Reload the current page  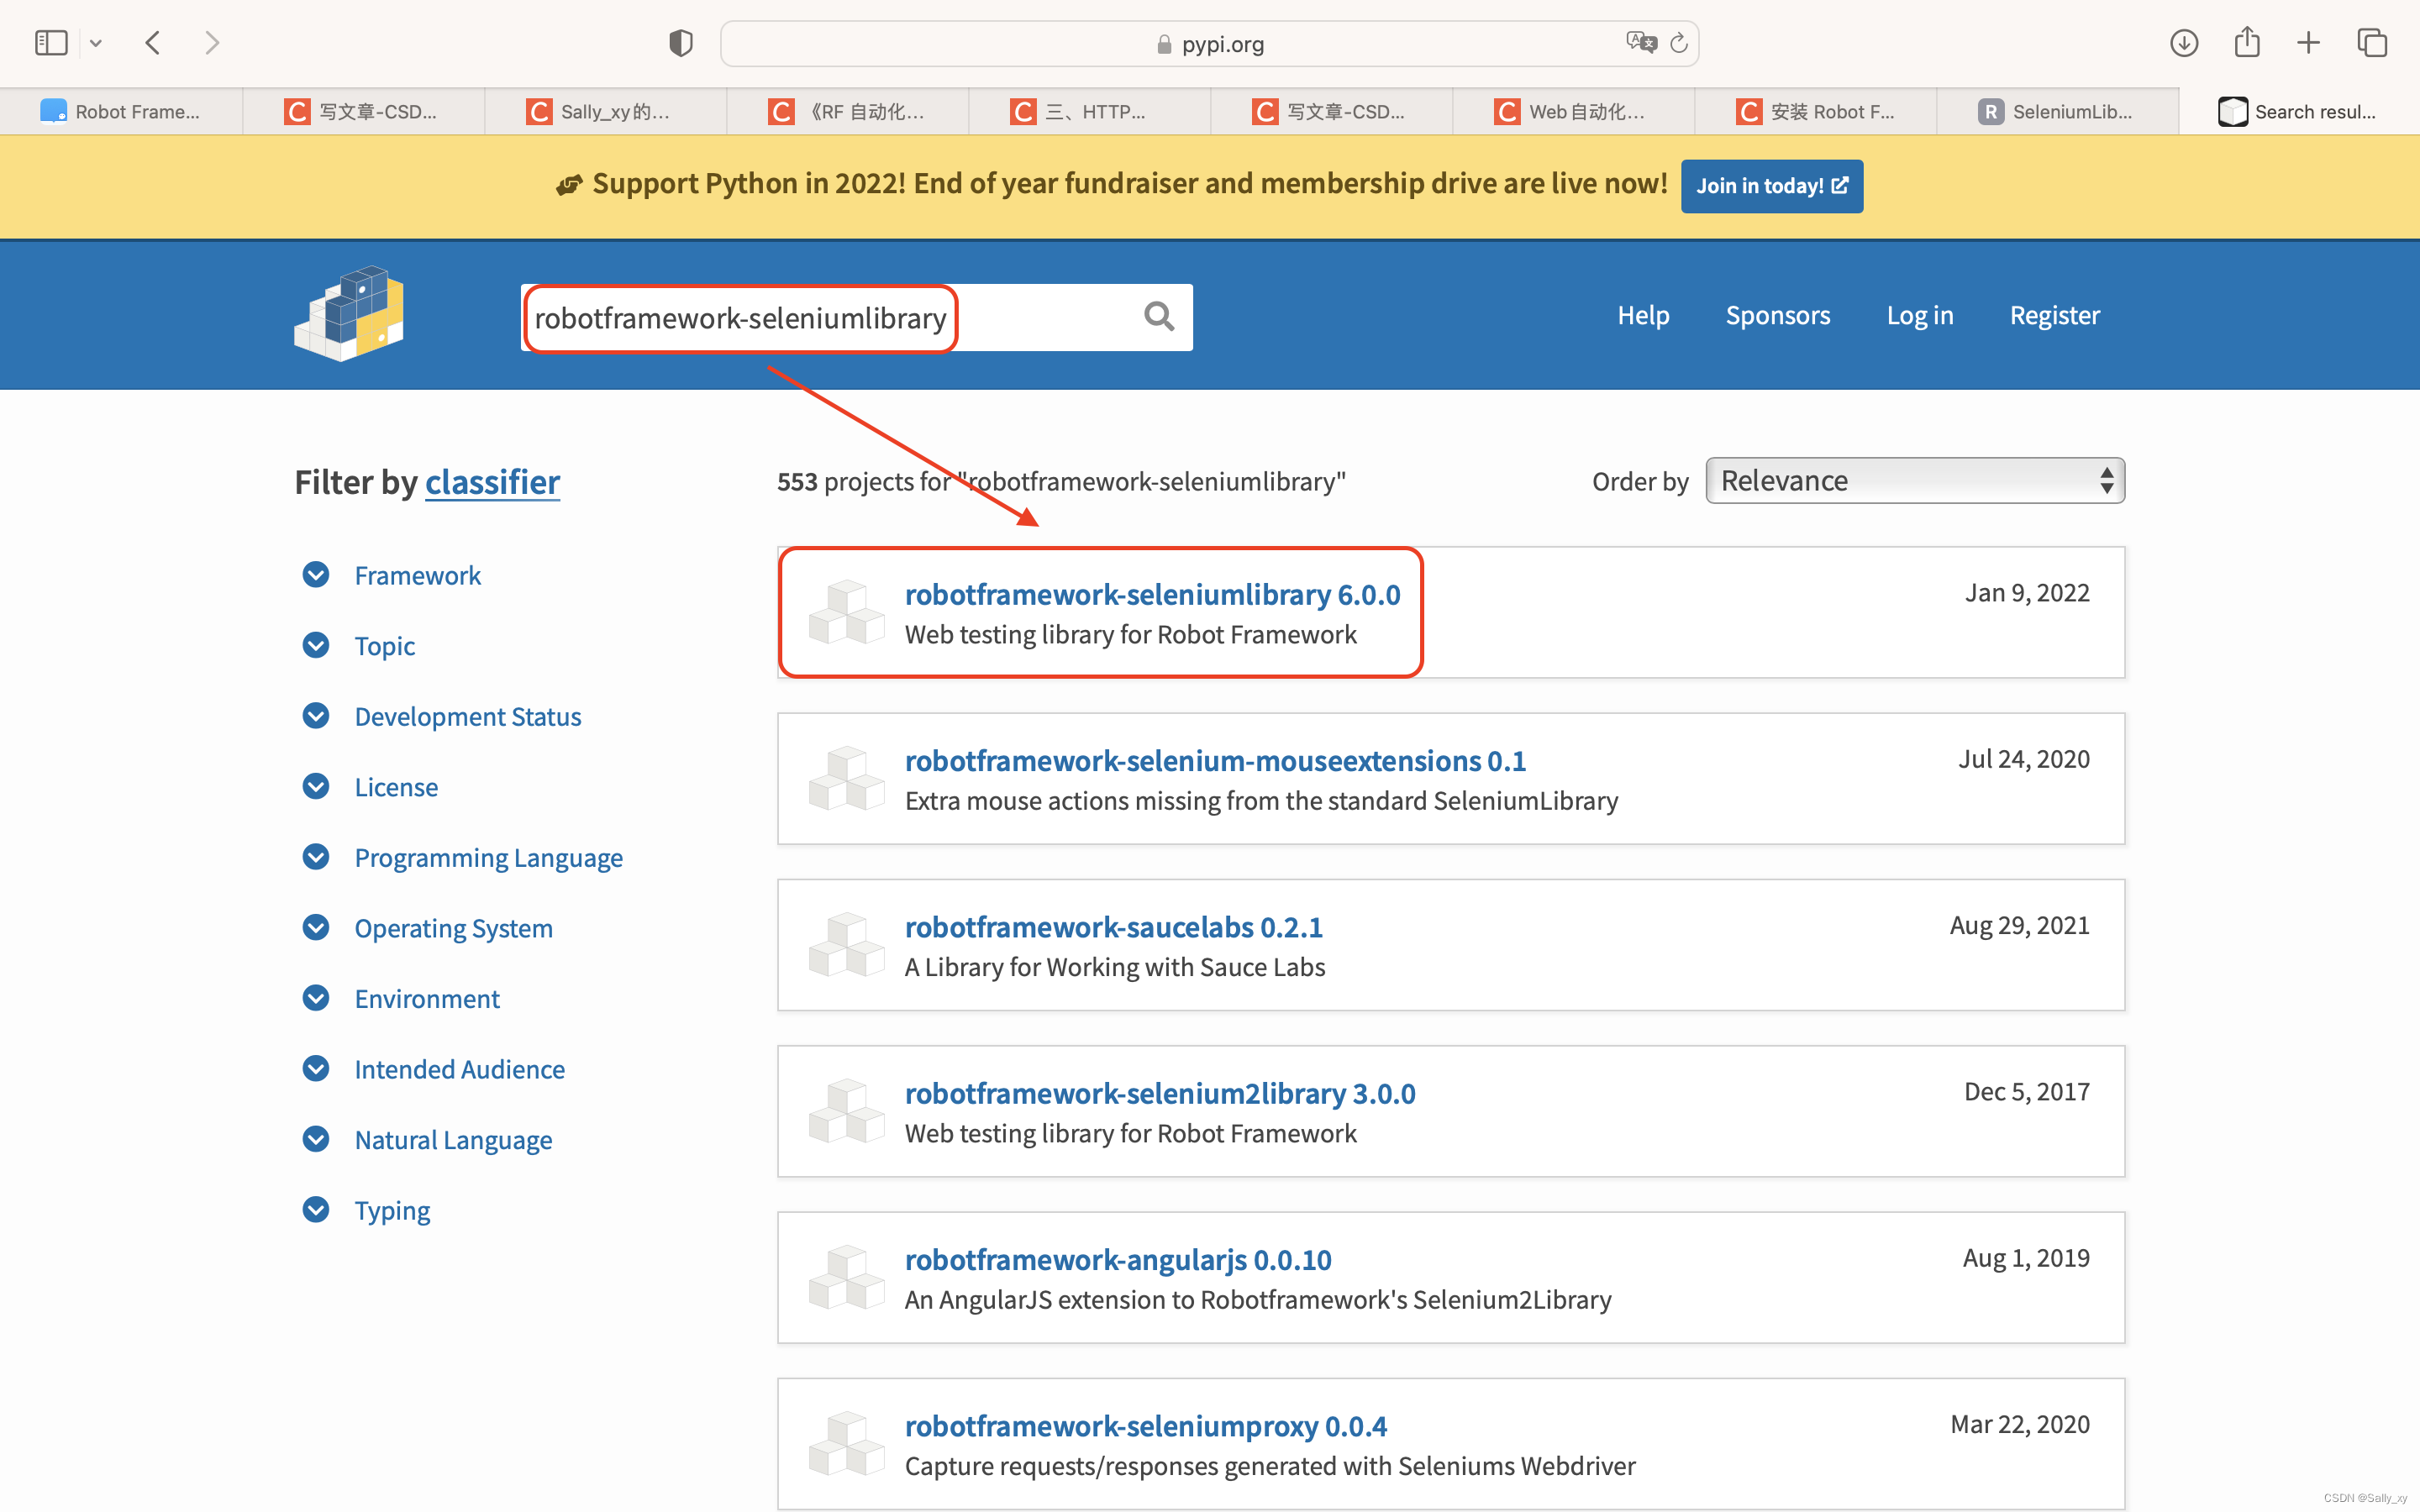[1679, 43]
